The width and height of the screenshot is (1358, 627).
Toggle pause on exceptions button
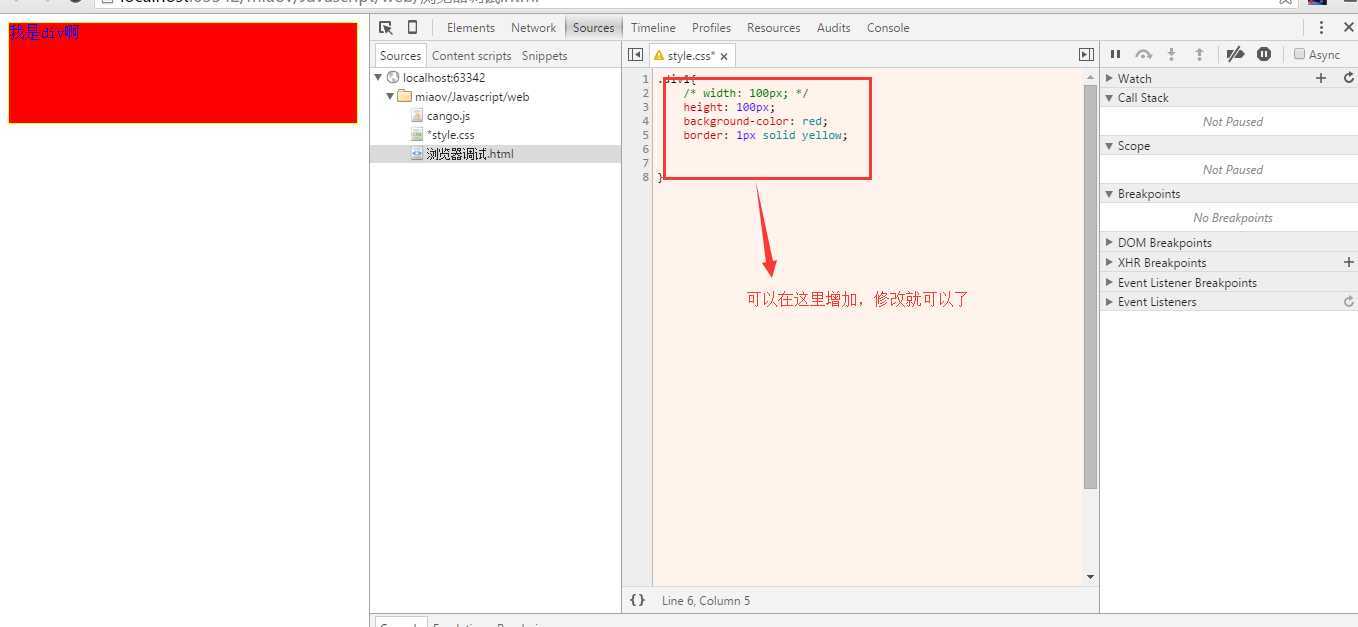click(1264, 54)
